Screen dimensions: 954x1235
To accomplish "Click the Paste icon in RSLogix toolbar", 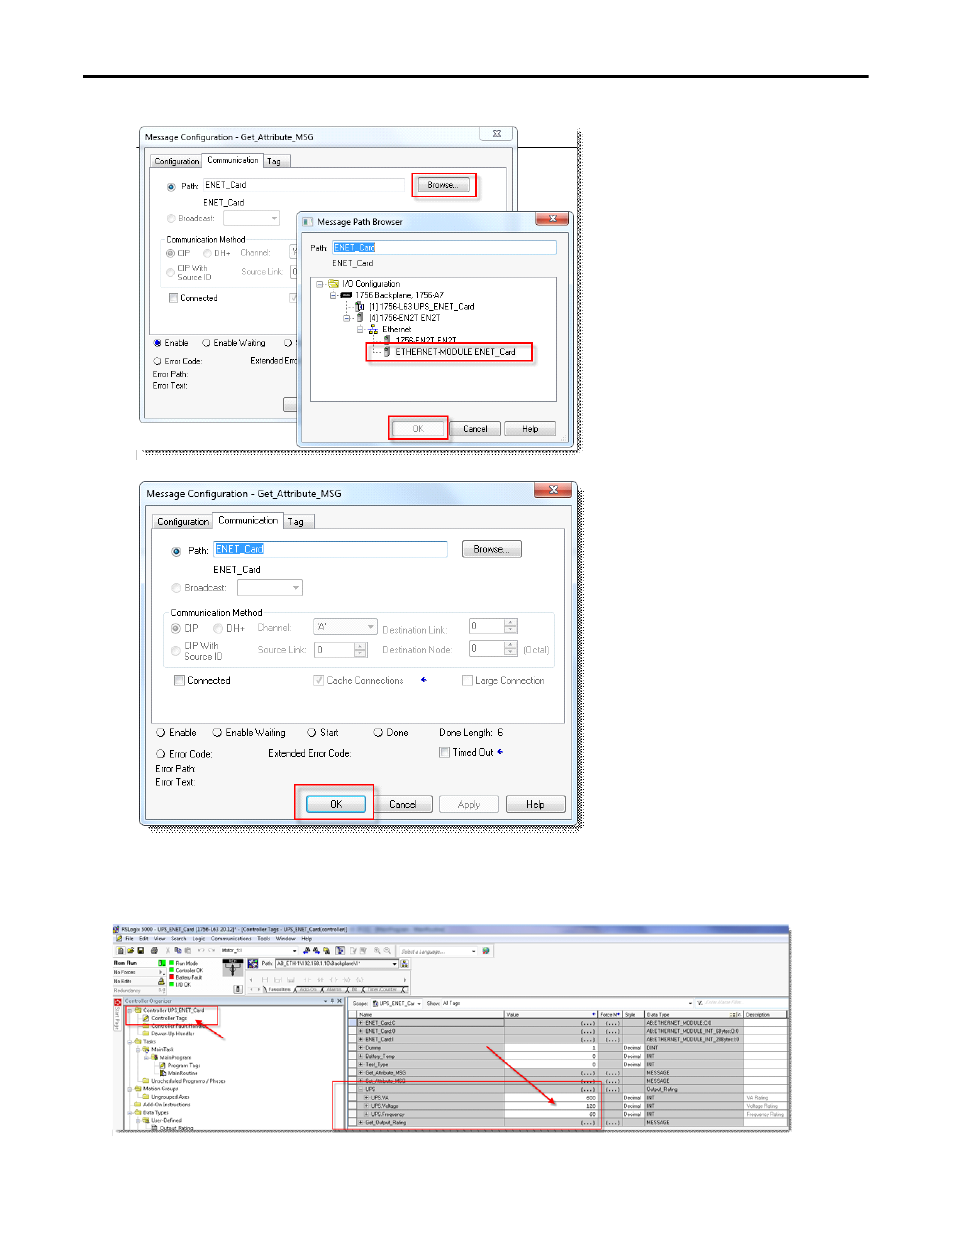I will point(187,950).
